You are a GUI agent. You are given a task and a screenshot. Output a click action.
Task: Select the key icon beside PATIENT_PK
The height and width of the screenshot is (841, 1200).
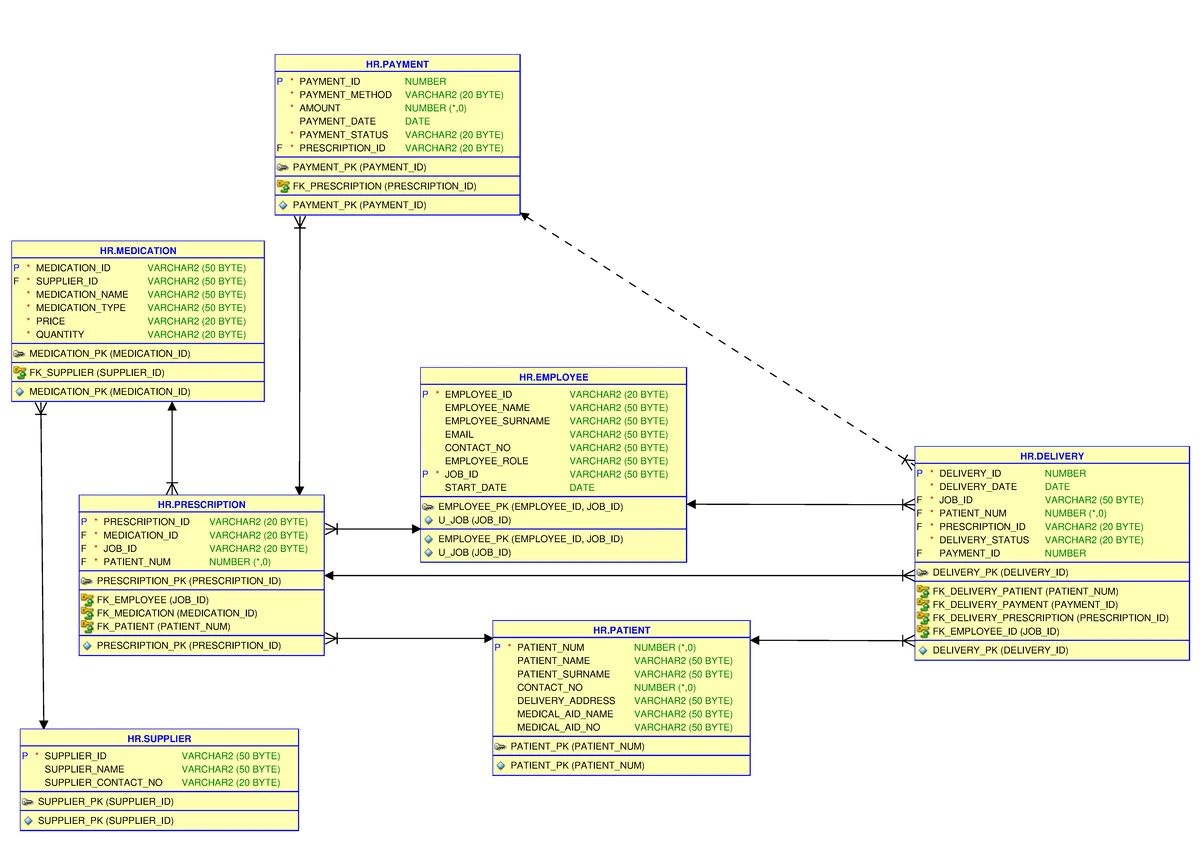[x=501, y=747]
